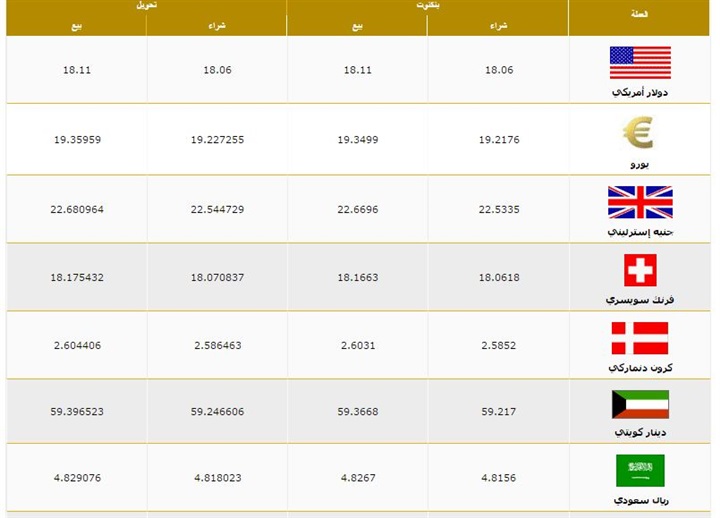Click the Saudi Arabian flag icon
Image resolution: width=720 pixels, height=518 pixels.
point(640,471)
